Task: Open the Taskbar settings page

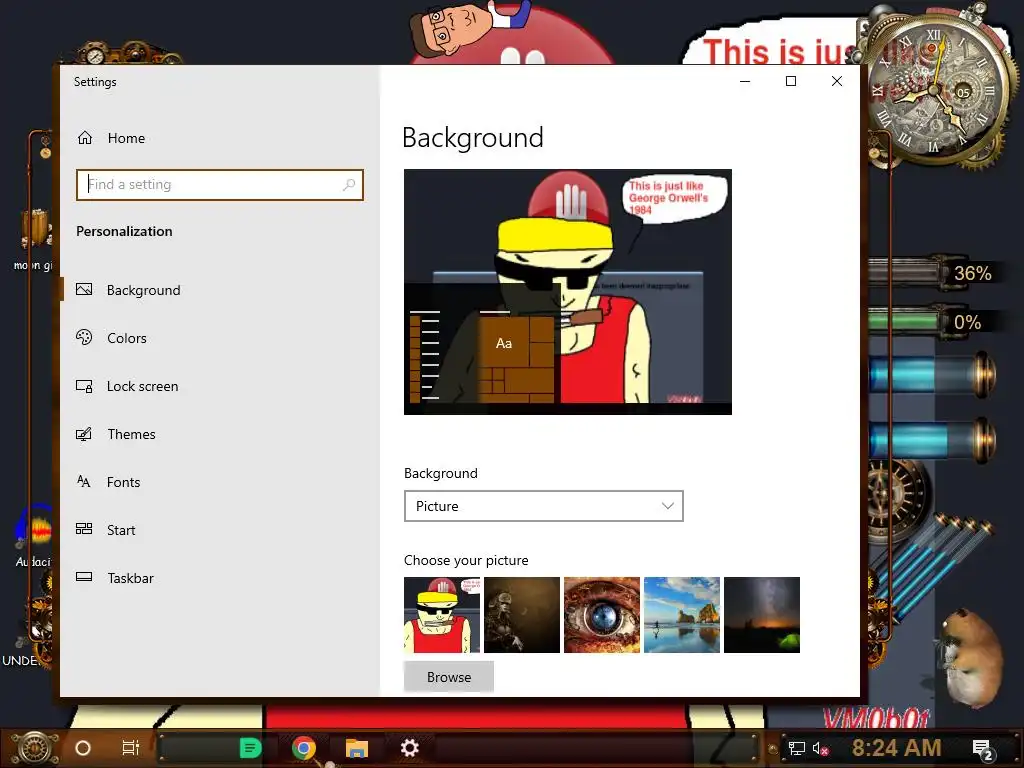Action: 131,578
